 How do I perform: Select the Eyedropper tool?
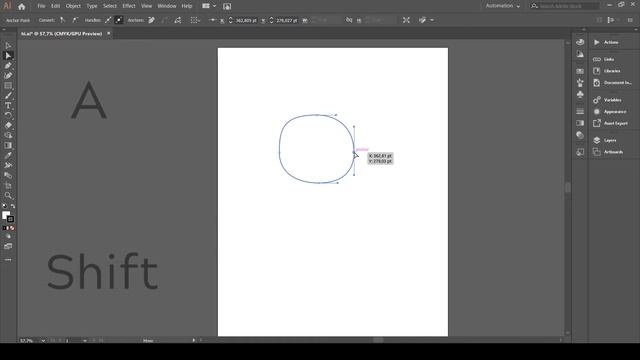(8, 155)
